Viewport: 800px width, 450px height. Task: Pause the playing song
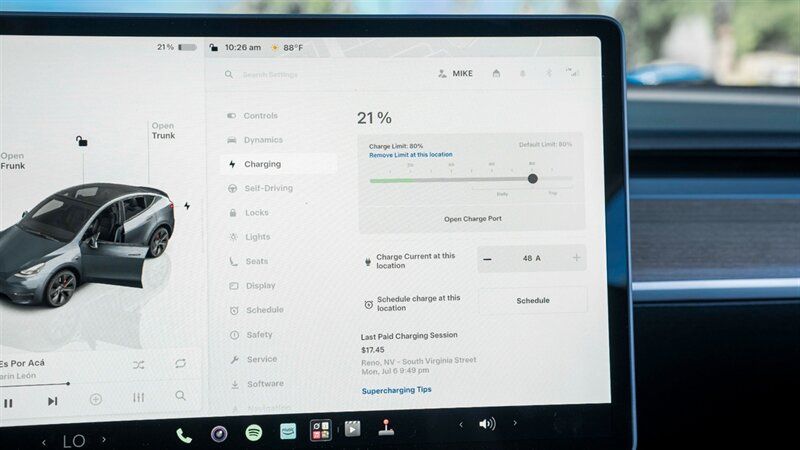tap(8, 403)
